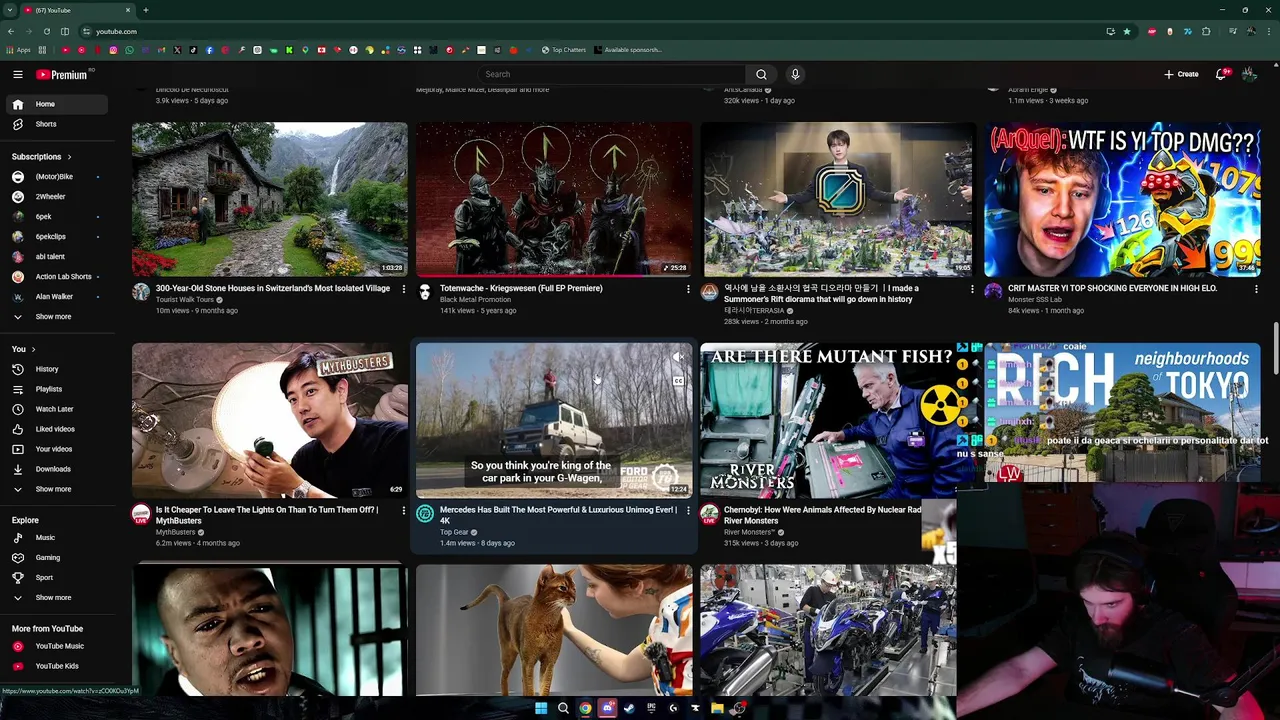Image resolution: width=1280 pixels, height=720 pixels.
Task: Open Tourist Walk Tours channel avatar
Action: [x=141, y=292]
